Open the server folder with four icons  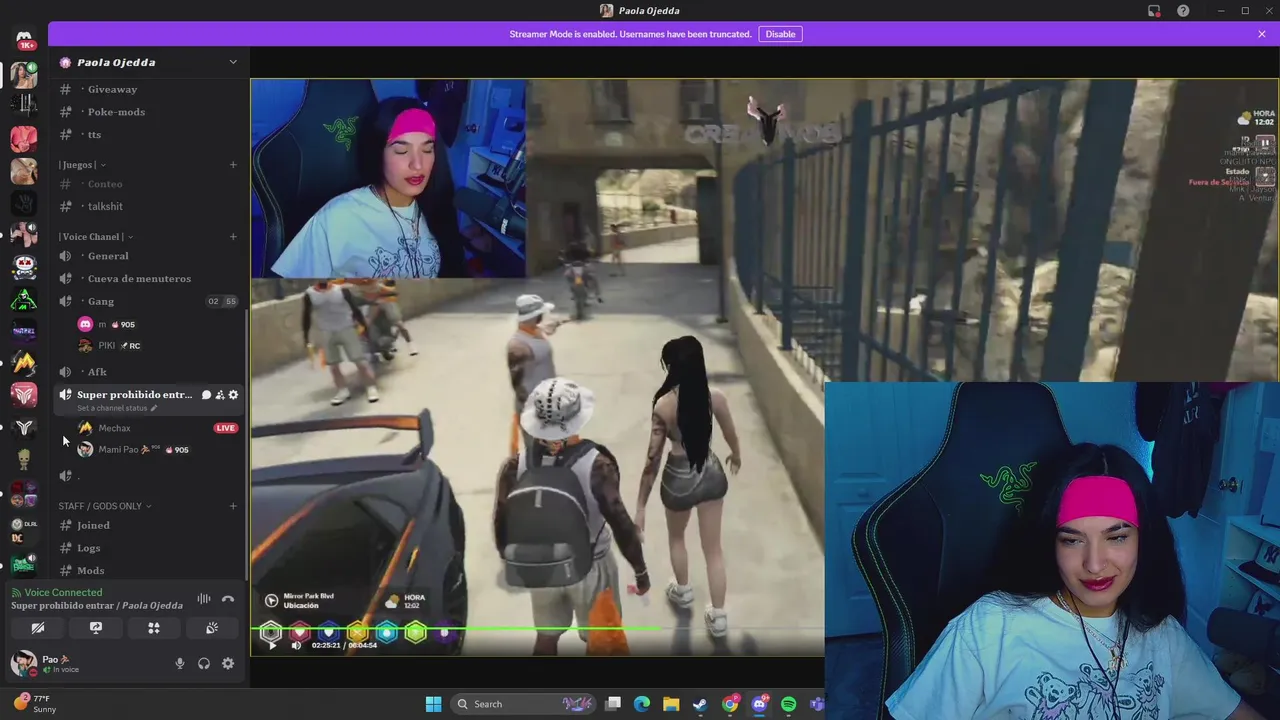point(24,494)
